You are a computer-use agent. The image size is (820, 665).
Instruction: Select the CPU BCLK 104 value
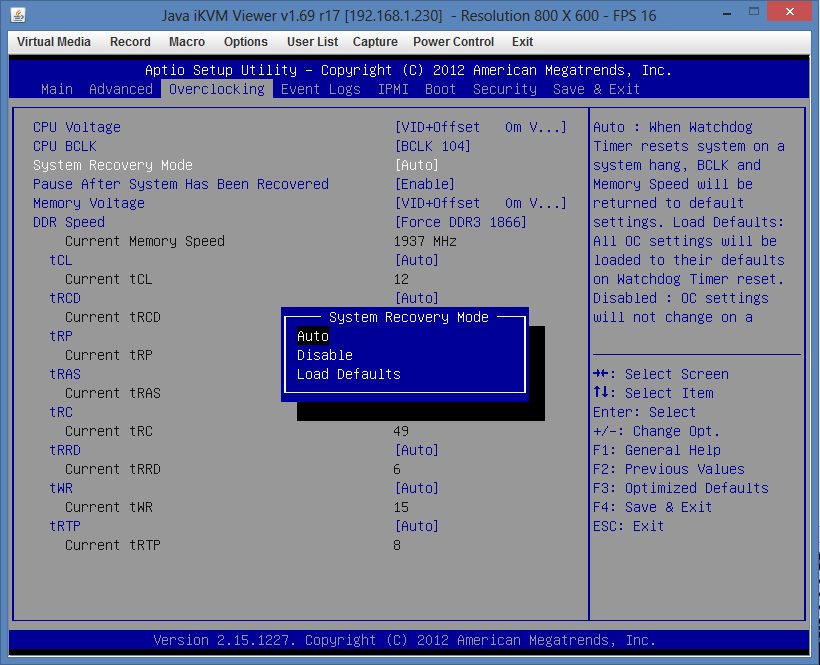click(x=433, y=146)
